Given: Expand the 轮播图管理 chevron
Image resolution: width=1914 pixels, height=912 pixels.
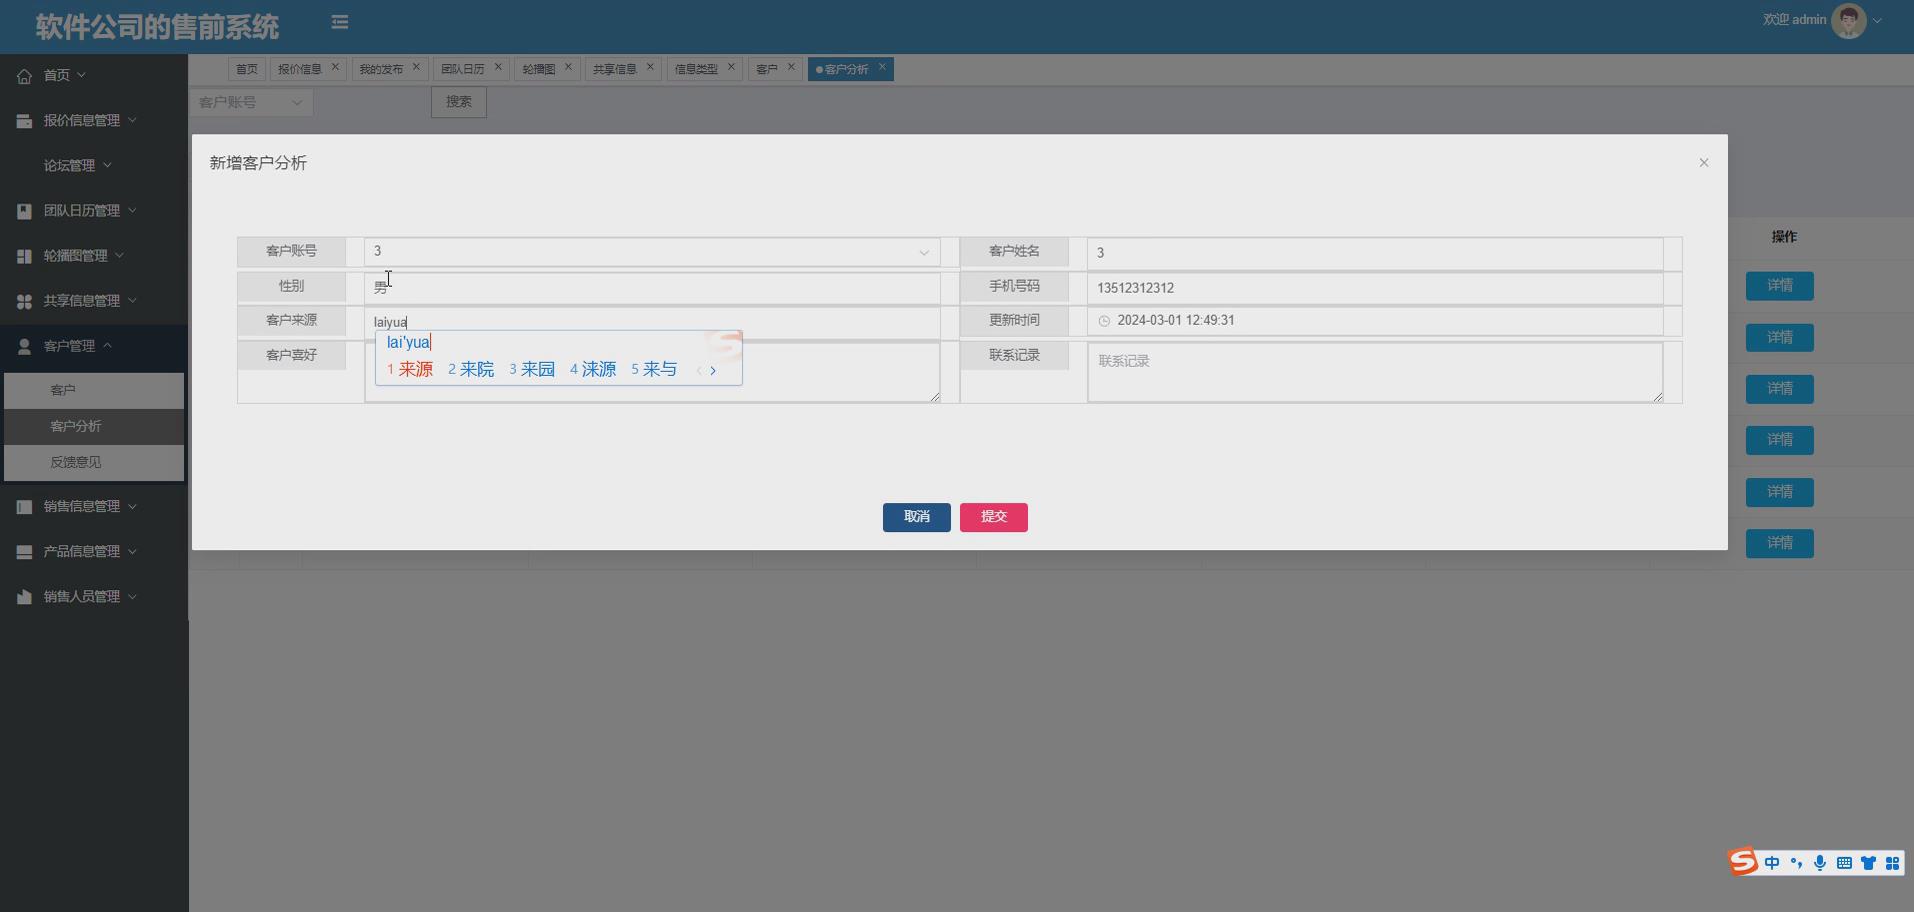Looking at the screenshot, I should pos(119,255).
